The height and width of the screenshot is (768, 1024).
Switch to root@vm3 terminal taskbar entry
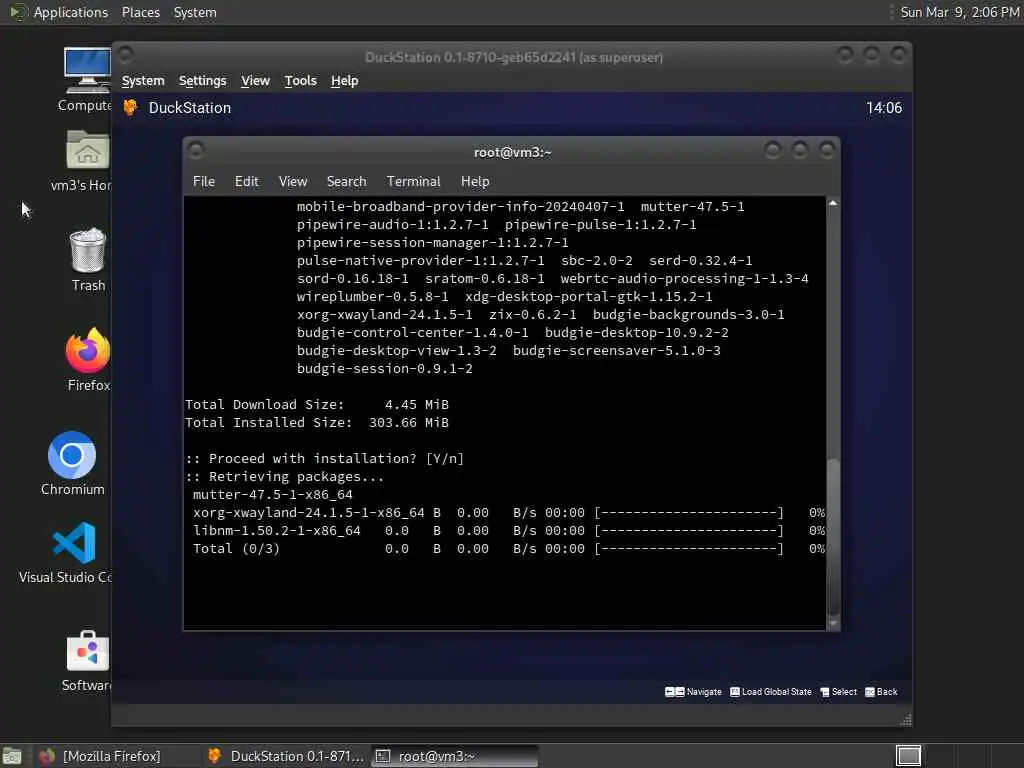[455, 756]
